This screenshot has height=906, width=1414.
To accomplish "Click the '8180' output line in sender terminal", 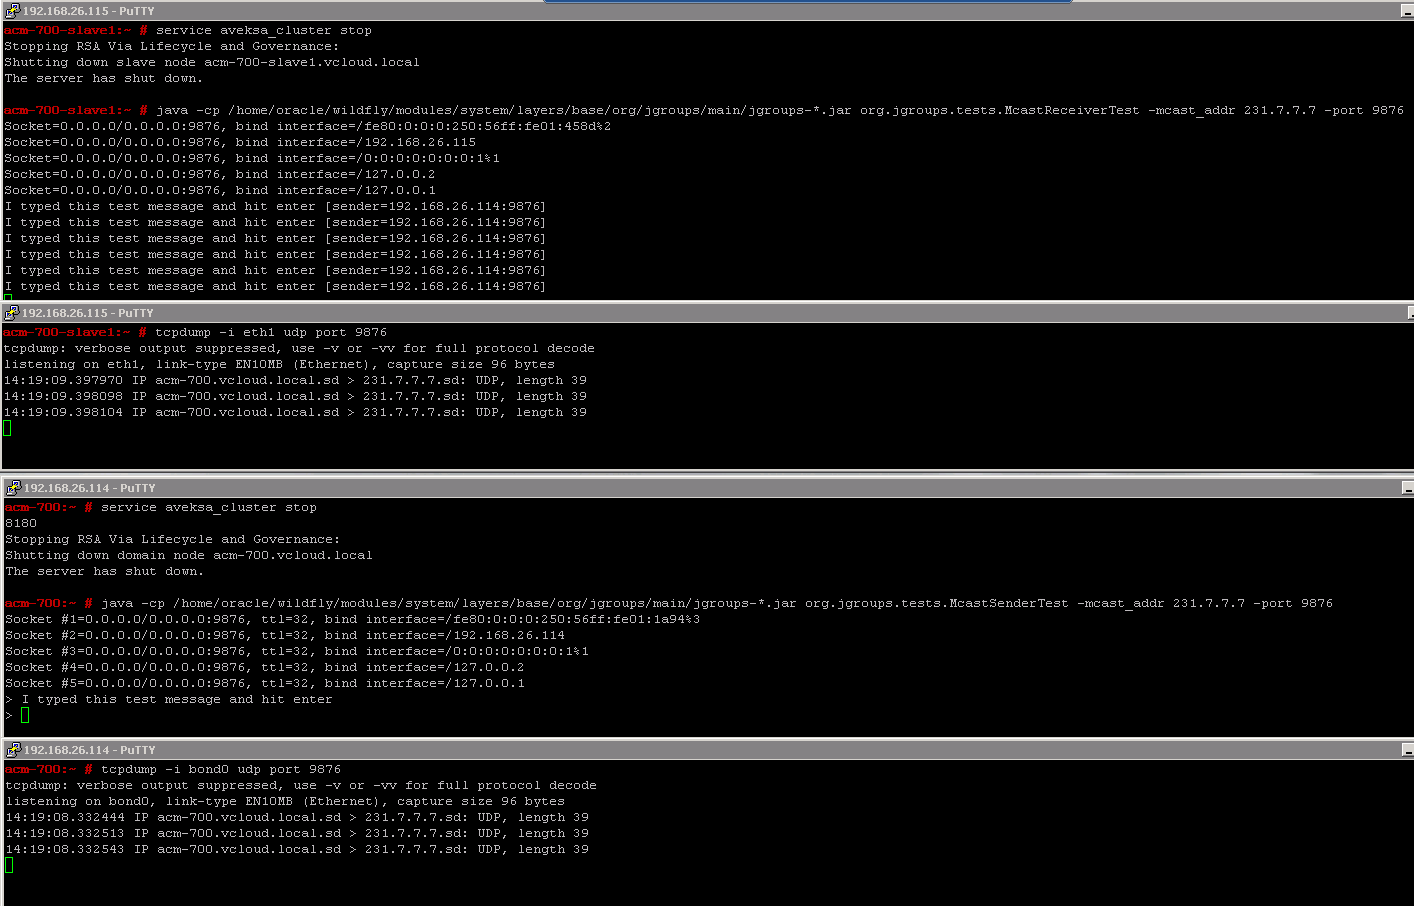I will [x=21, y=523].
